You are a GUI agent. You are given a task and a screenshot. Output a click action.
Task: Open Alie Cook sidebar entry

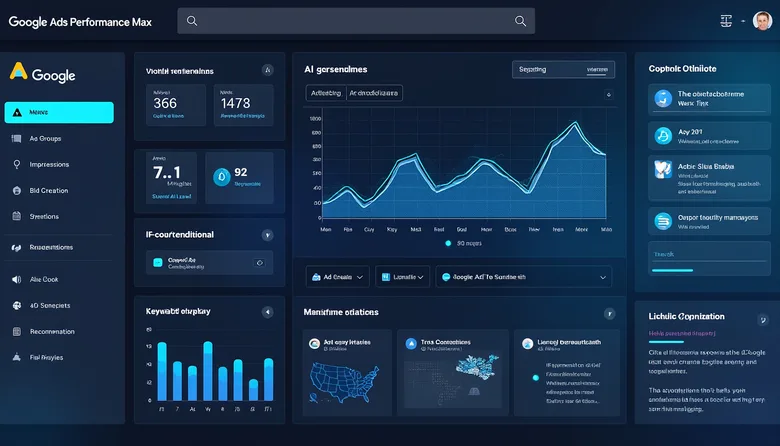click(x=44, y=279)
